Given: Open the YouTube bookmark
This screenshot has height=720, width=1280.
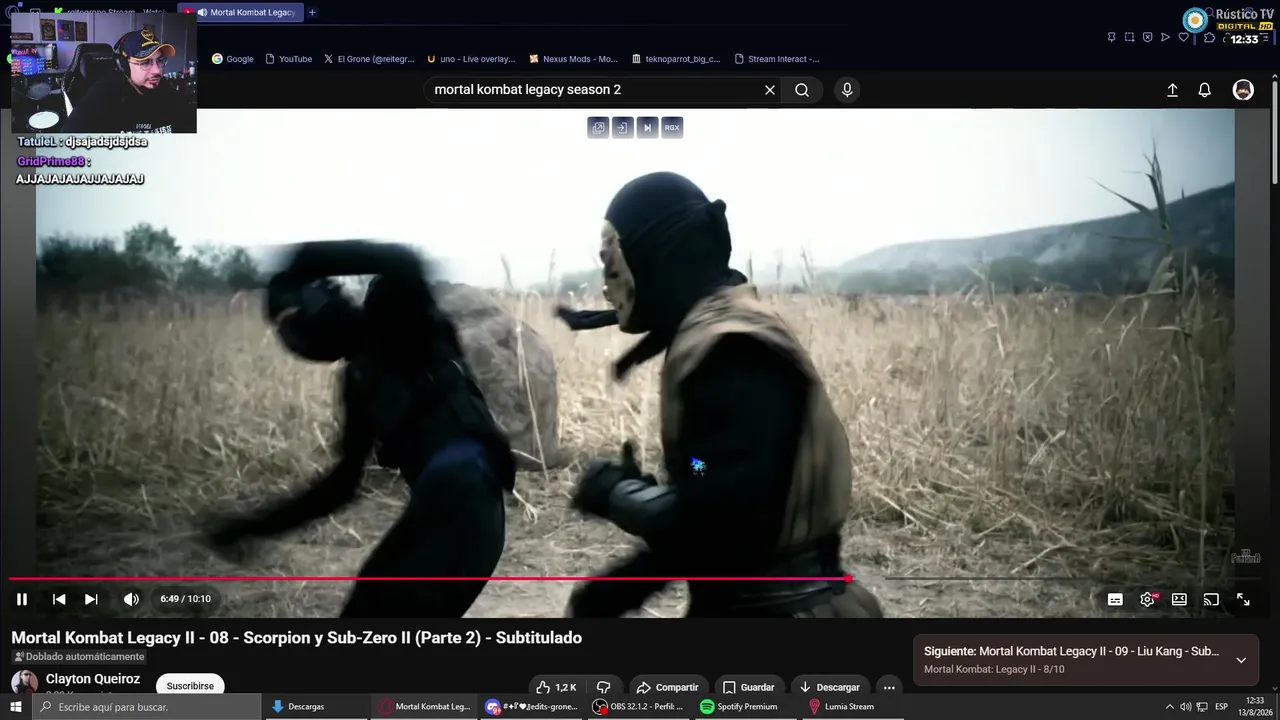Looking at the screenshot, I should pos(289,59).
